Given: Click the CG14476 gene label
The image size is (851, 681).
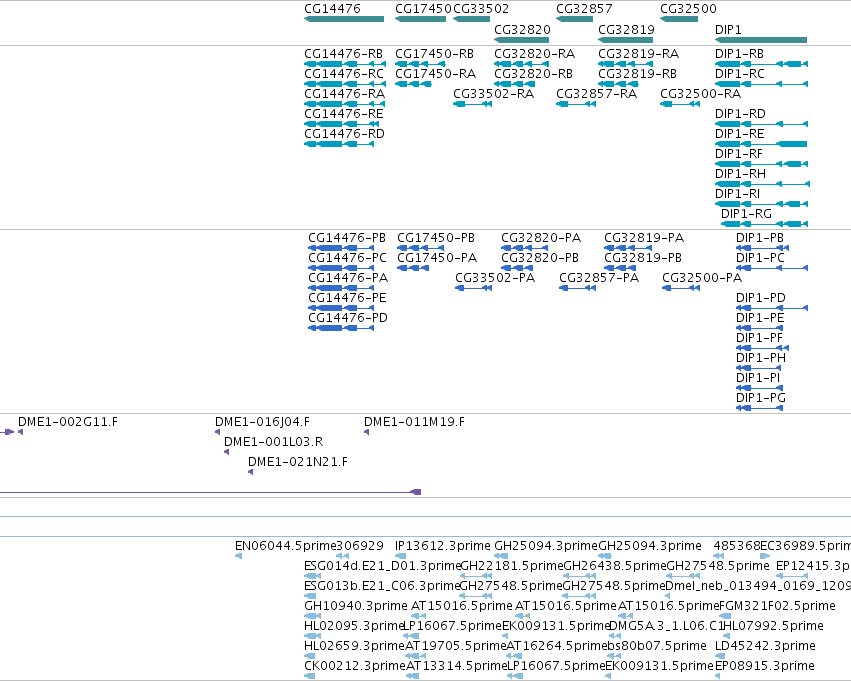Looking at the screenshot, I should (x=332, y=9).
